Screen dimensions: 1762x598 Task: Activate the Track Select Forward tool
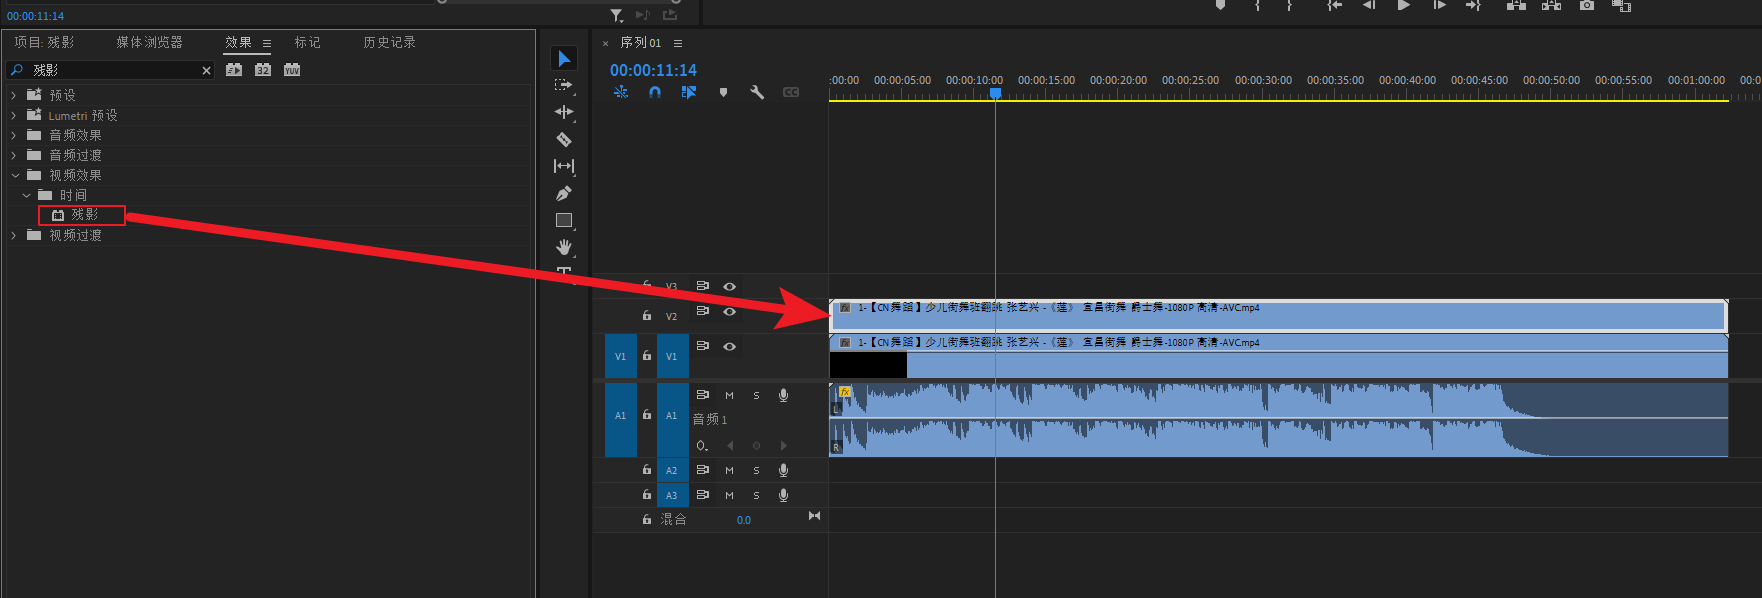[x=564, y=85]
